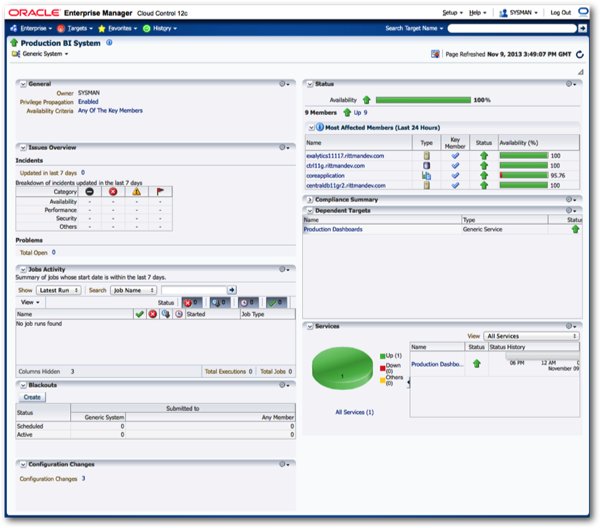Open the Jobs Activity panel gear options

(284, 269)
